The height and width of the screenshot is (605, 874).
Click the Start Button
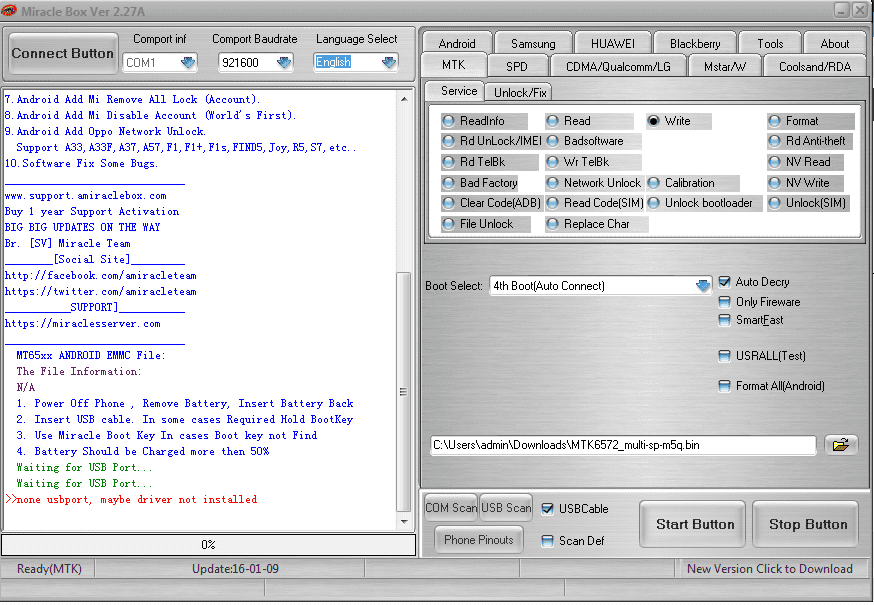pyautogui.click(x=692, y=524)
